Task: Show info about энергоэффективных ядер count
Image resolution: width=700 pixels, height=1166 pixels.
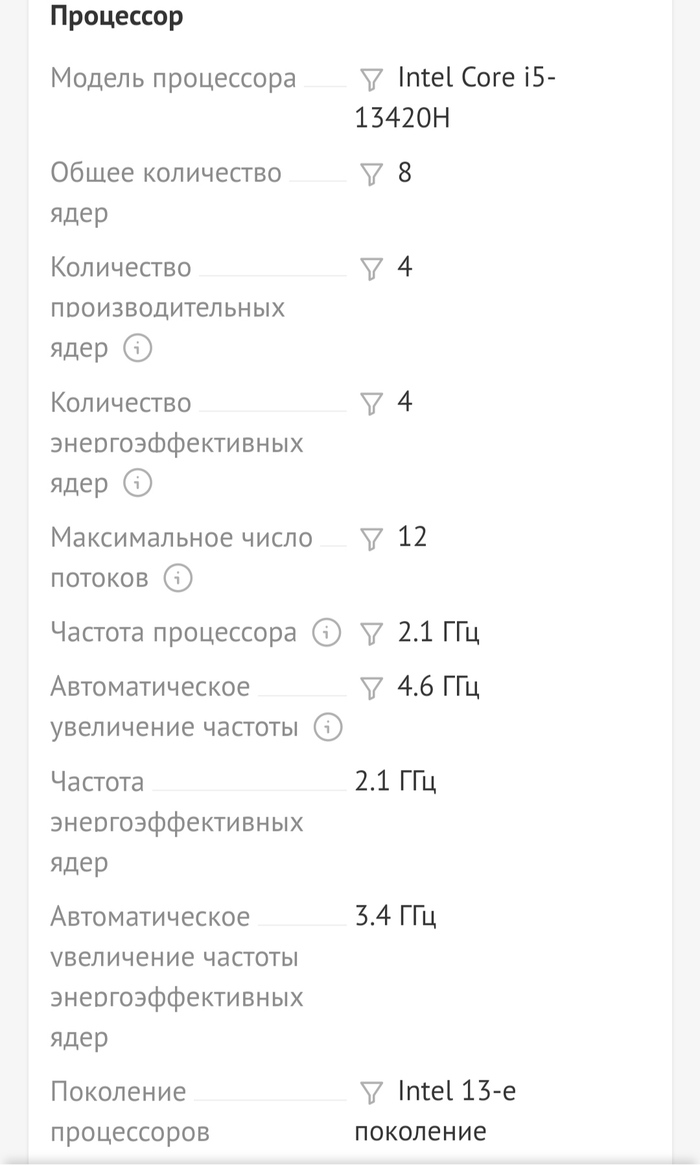Action: [137, 484]
